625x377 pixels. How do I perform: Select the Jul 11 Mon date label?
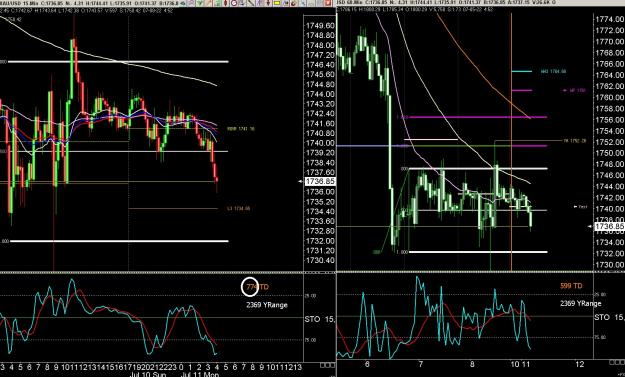200,375
